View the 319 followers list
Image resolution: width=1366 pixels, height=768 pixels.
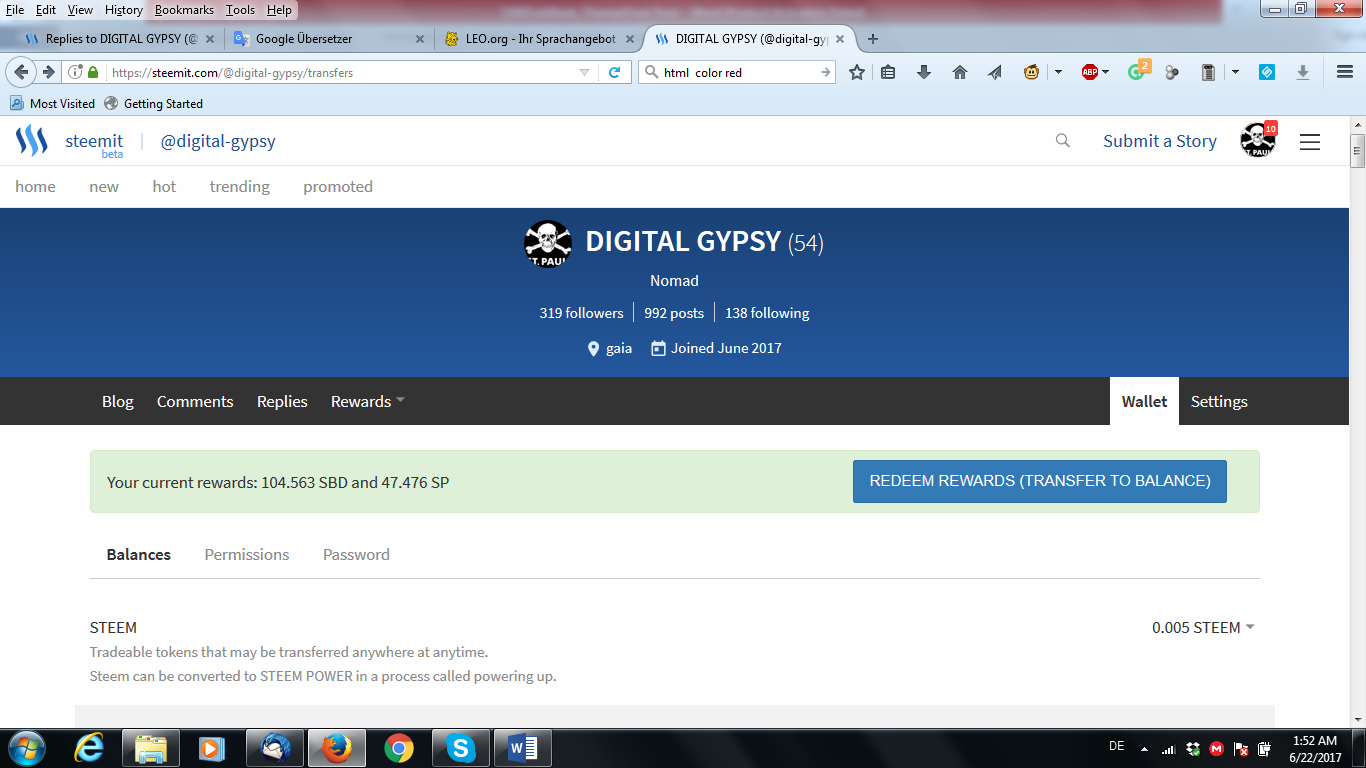tap(582, 313)
